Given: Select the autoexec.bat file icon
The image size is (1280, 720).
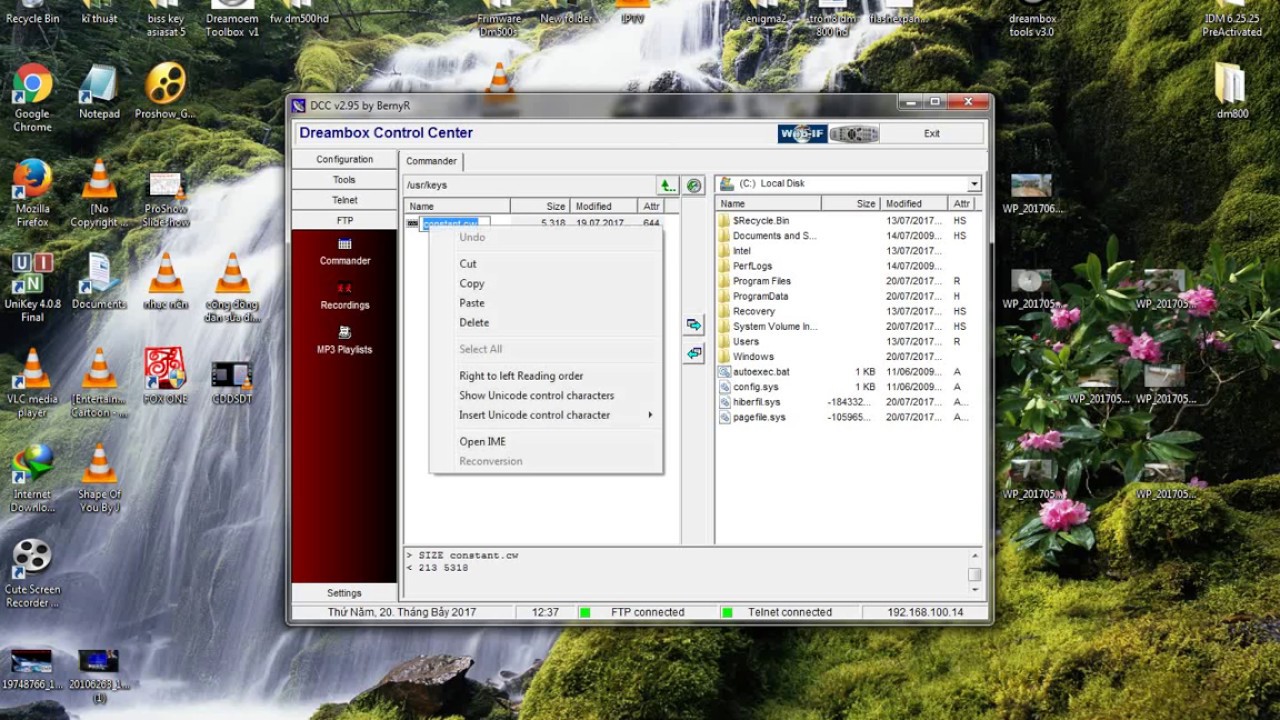Looking at the screenshot, I should tap(725, 372).
